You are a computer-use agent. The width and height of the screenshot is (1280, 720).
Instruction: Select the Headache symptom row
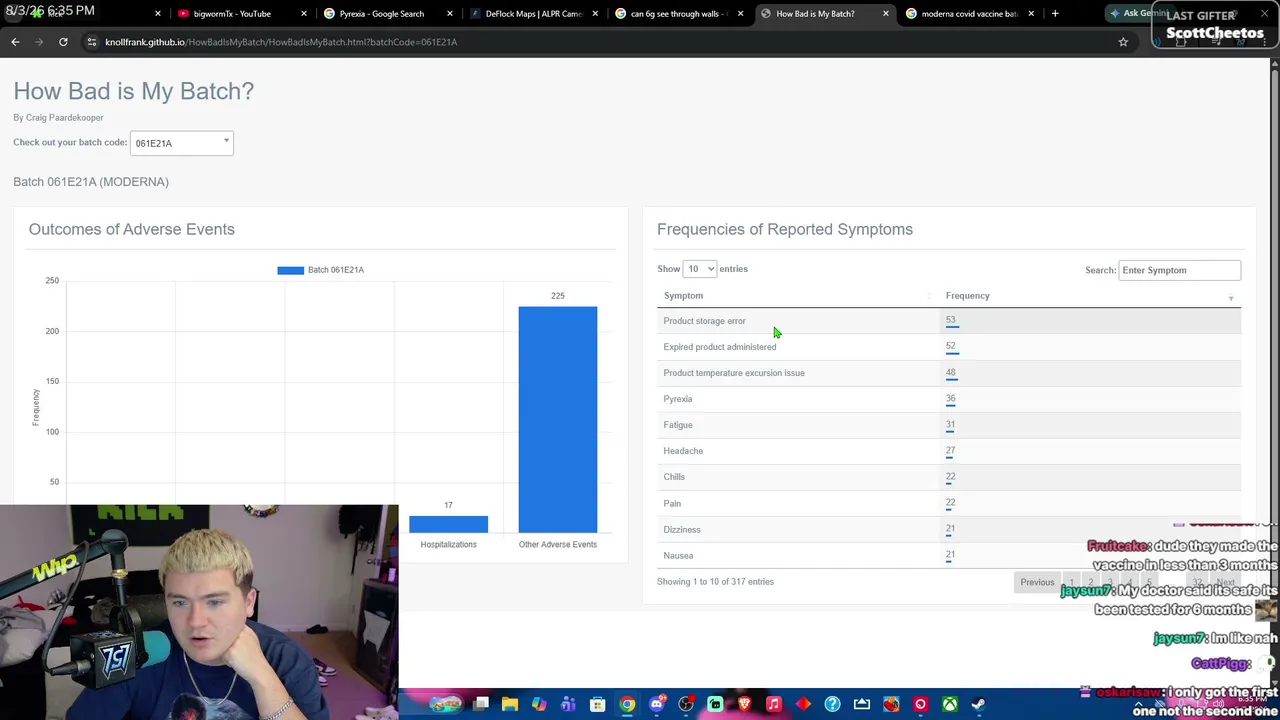pyautogui.click(x=948, y=451)
